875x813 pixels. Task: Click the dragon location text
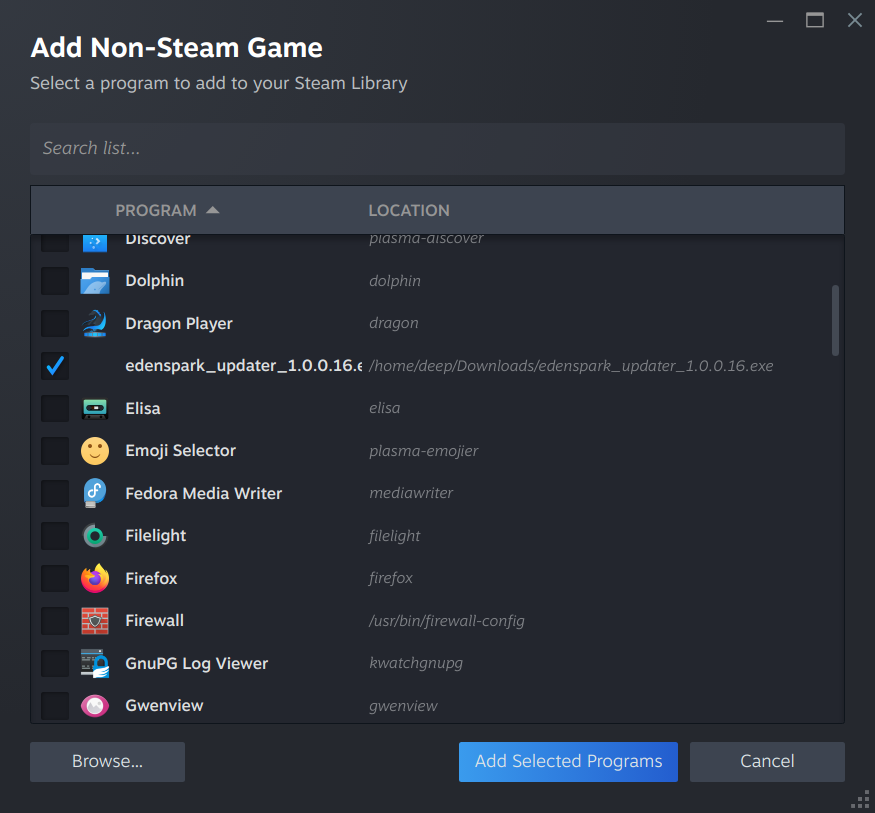(x=393, y=324)
